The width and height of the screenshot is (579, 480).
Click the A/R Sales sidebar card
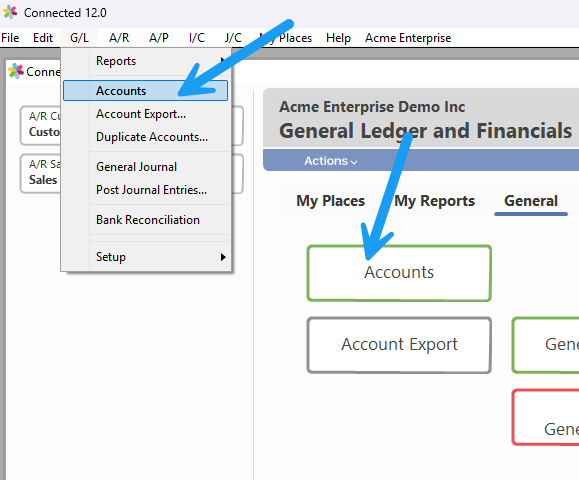click(x=41, y=174)
